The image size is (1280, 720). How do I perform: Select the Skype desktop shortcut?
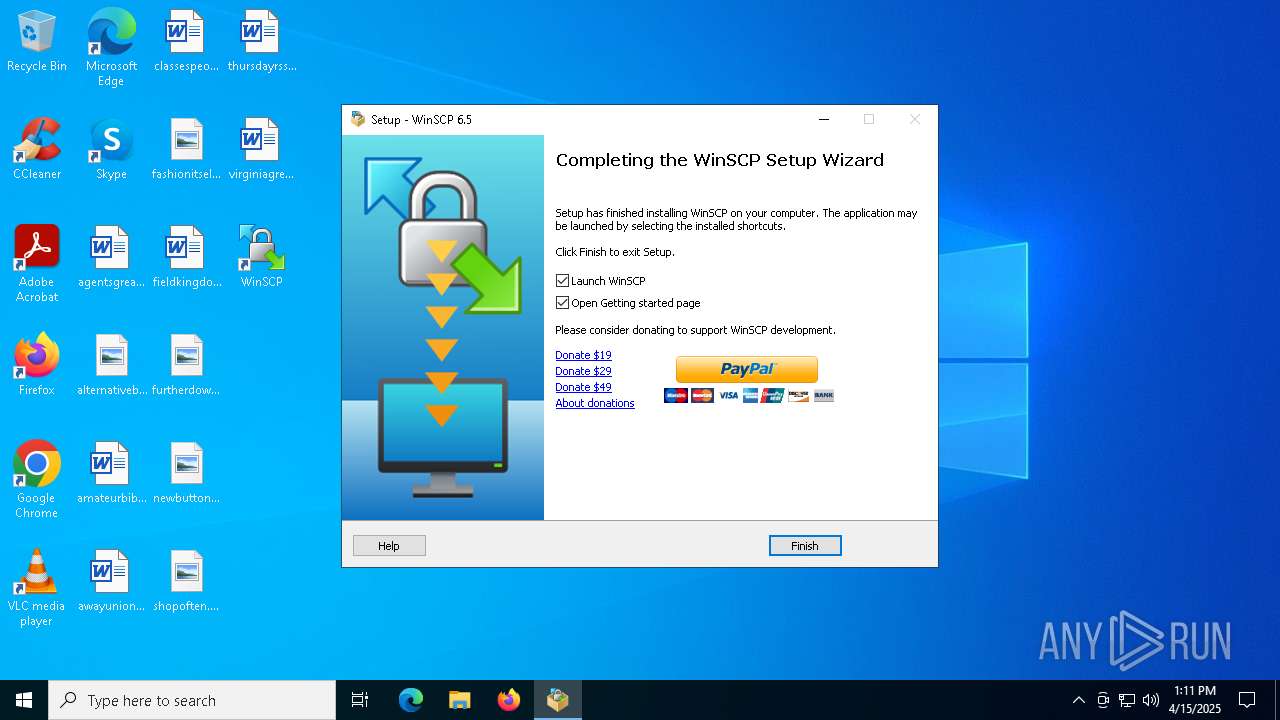111,150
